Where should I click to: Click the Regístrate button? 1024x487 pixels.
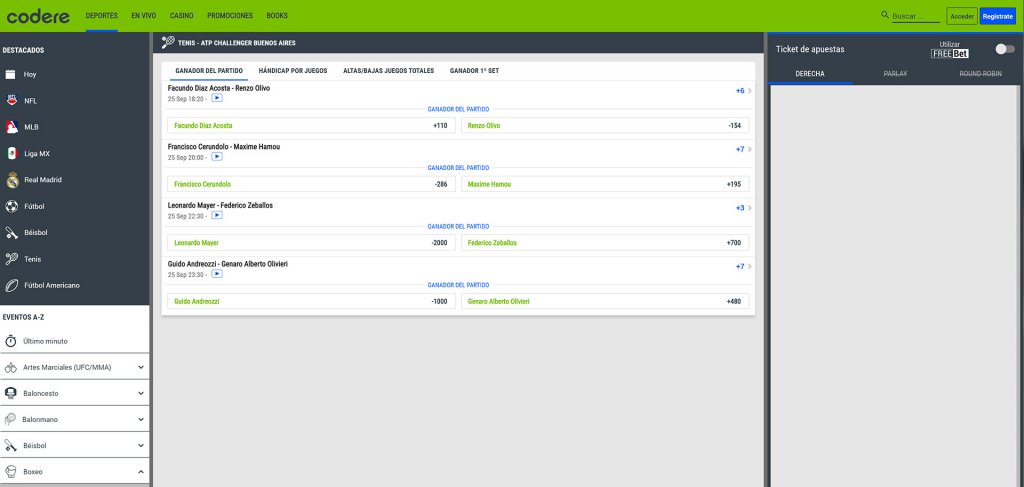pos(997,16)
